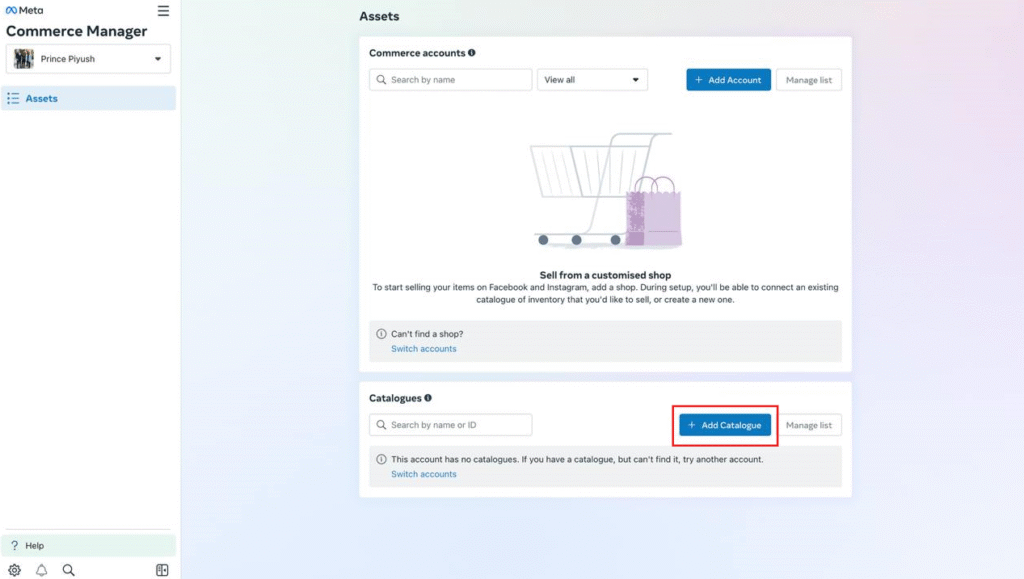Click the sidebar search magnifier icon
This screenshot has width=1024, height=579.
(68, 570)
